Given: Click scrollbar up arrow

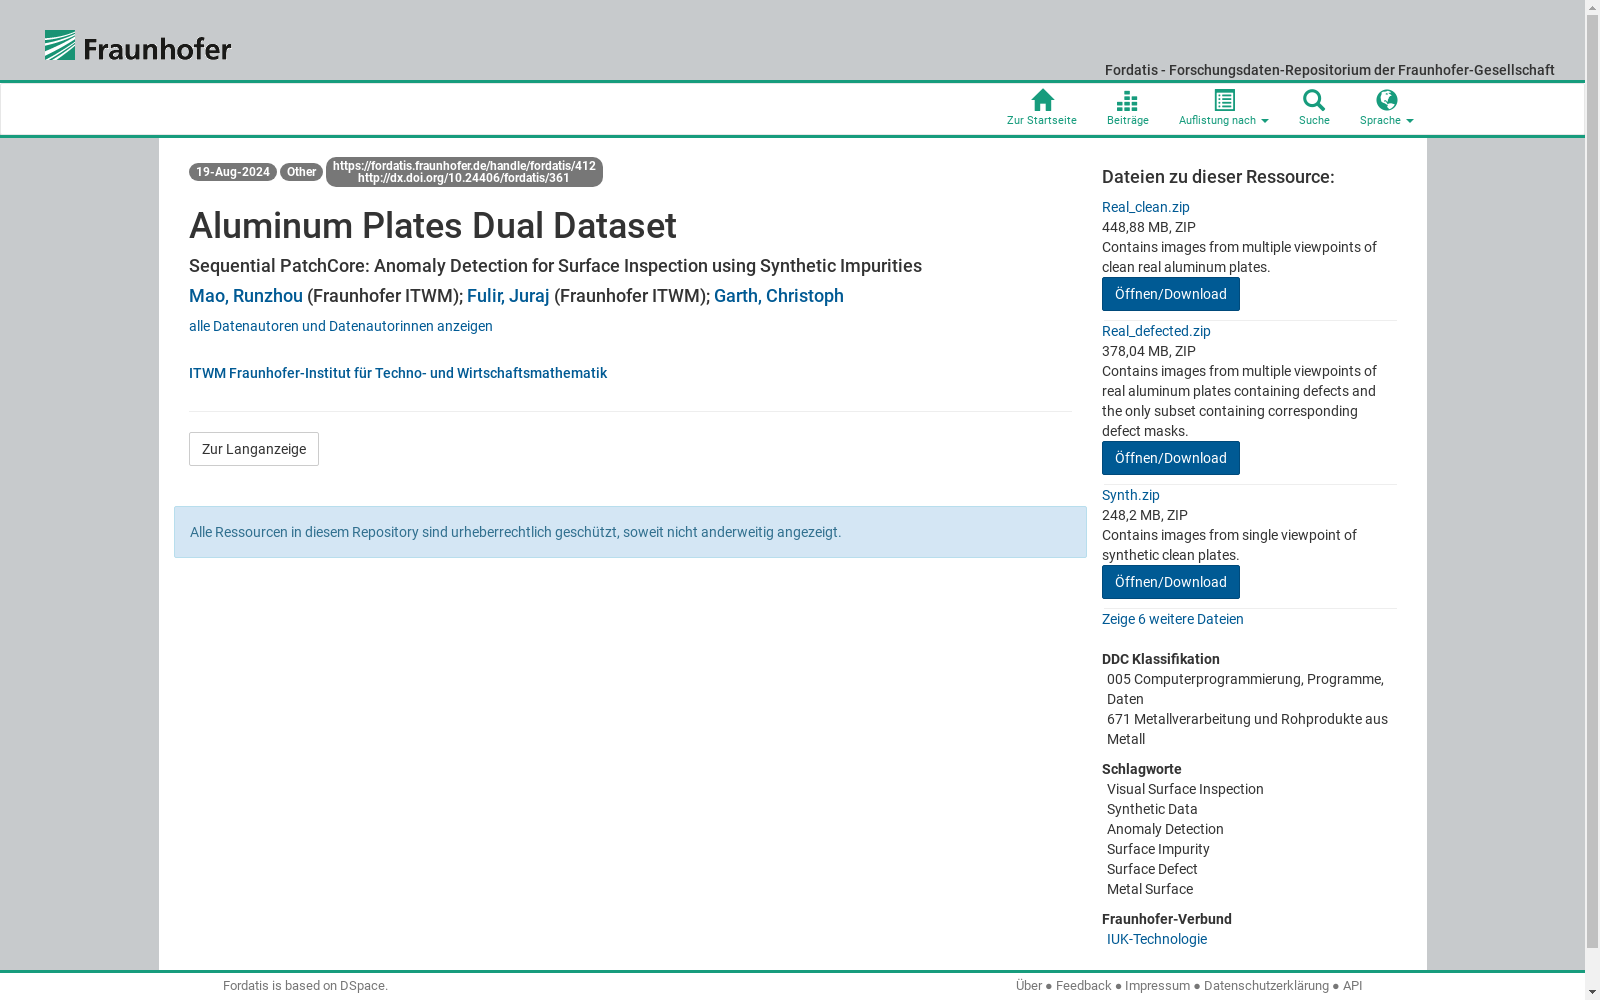Looking at the screenshot, I should point(1592,8).
